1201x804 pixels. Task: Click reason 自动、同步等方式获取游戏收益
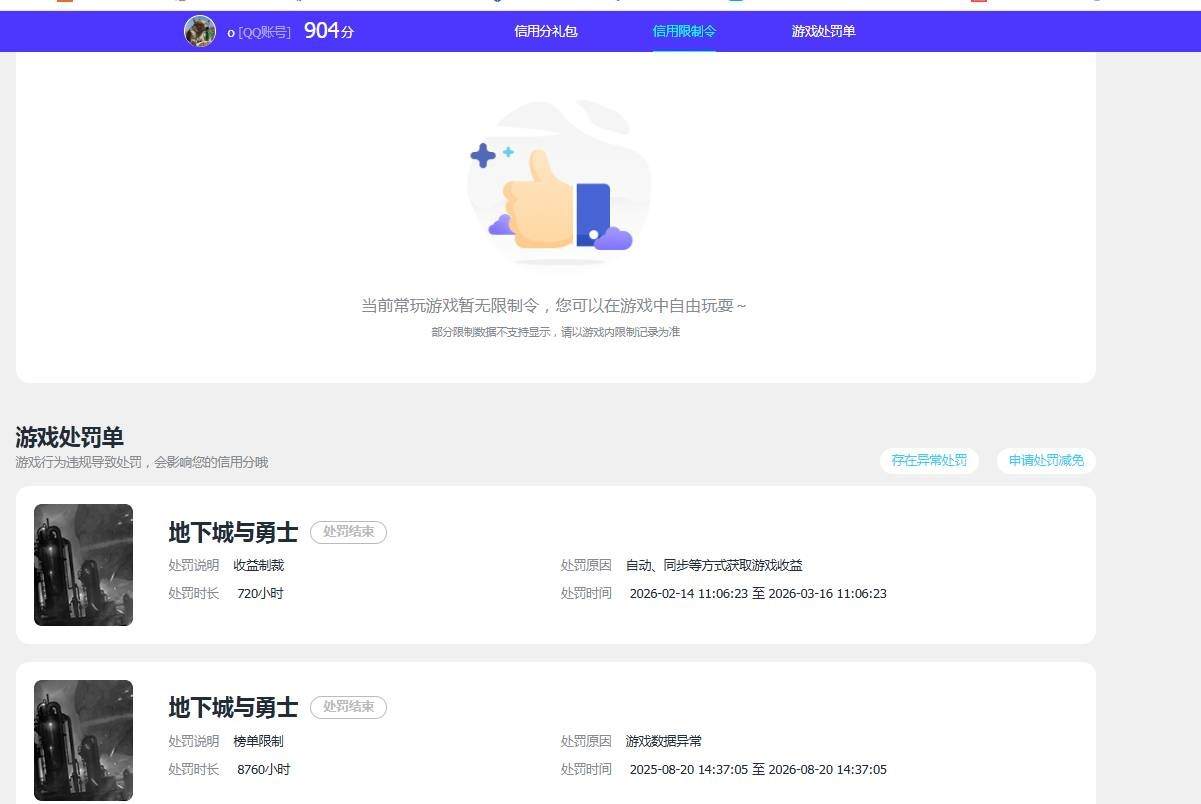pos(714,566)
